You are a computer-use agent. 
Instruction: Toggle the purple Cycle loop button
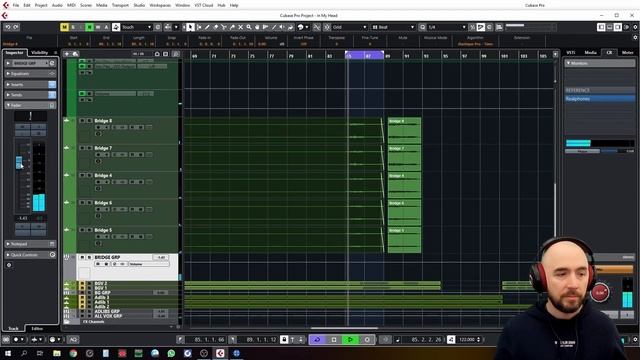coord(317,340)
